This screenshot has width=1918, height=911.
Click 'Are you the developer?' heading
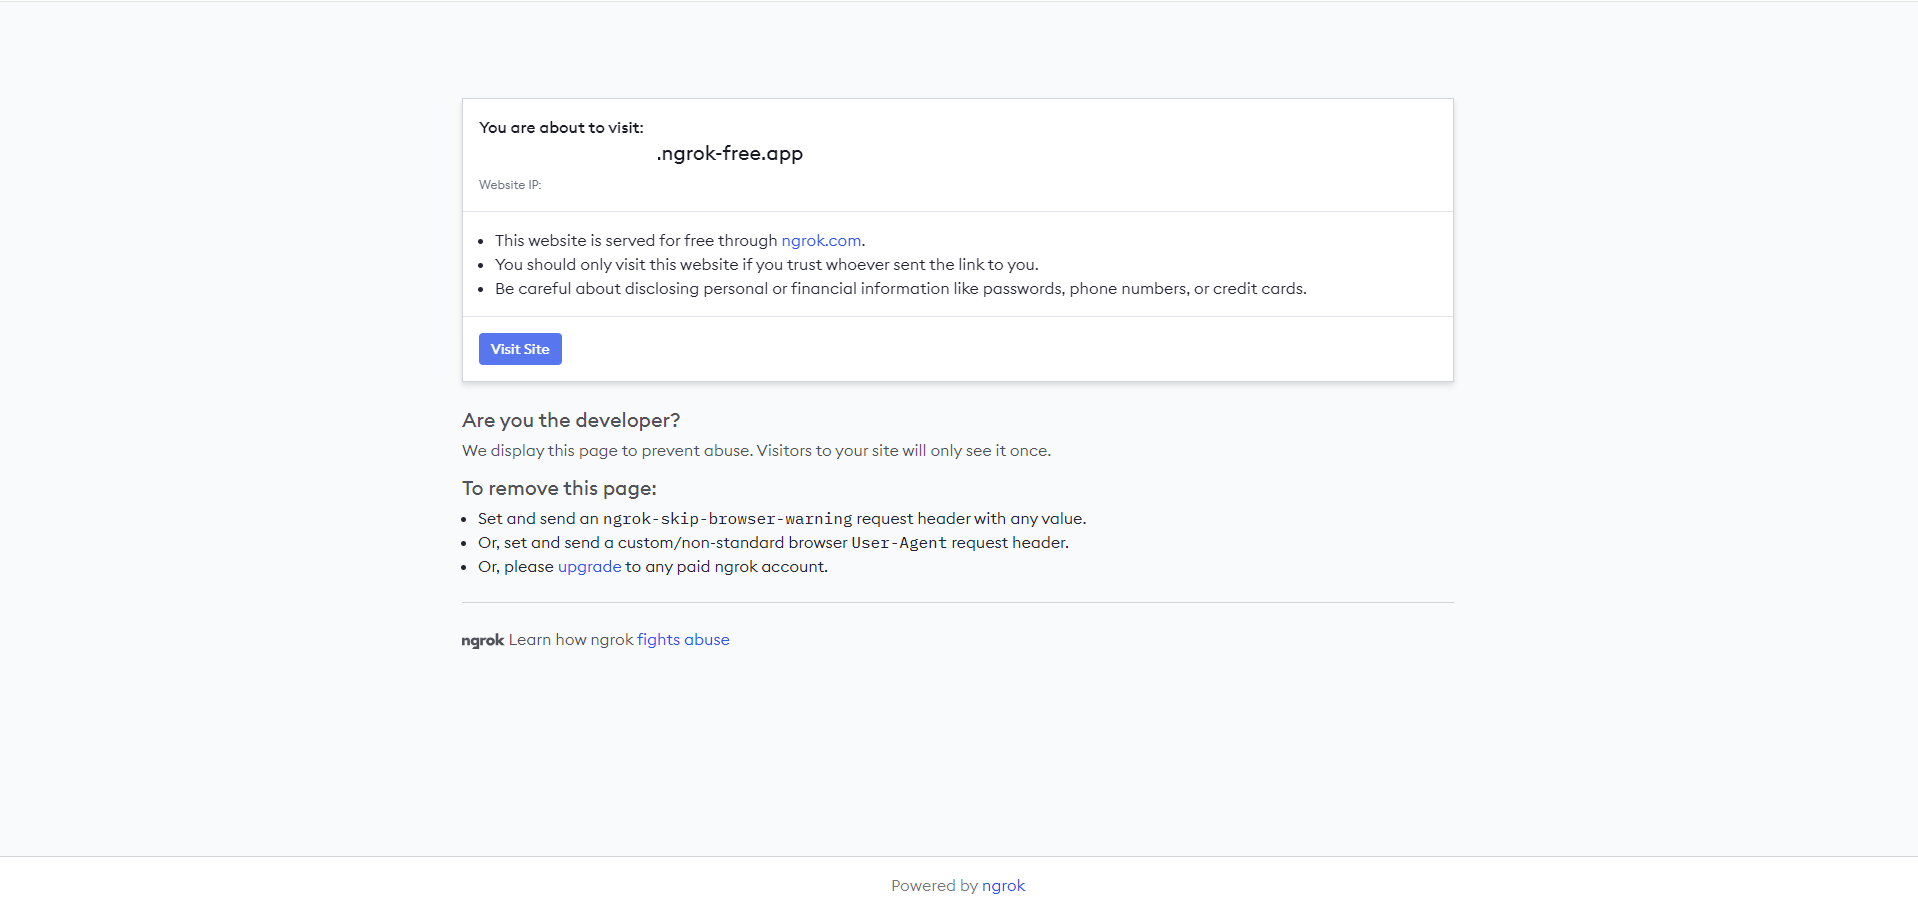pos(571,421)
